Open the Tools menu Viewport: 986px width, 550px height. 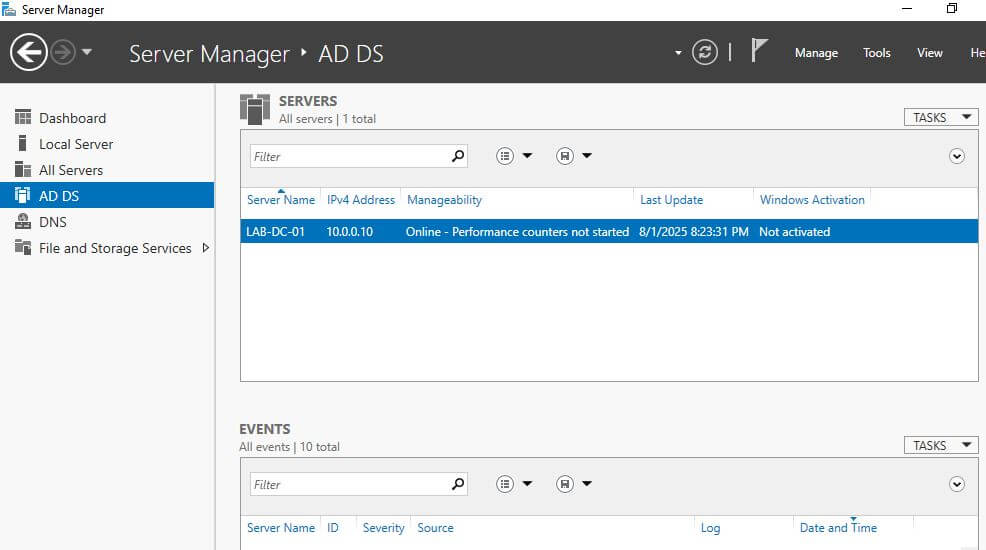877,53
